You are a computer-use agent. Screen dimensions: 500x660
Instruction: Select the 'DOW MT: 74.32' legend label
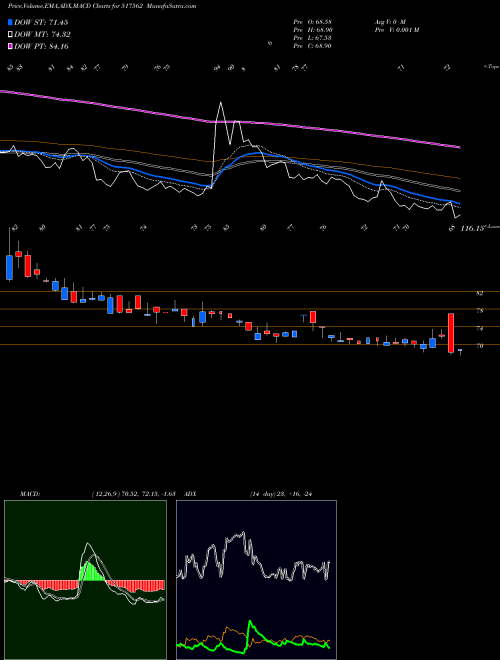[42, 35]
